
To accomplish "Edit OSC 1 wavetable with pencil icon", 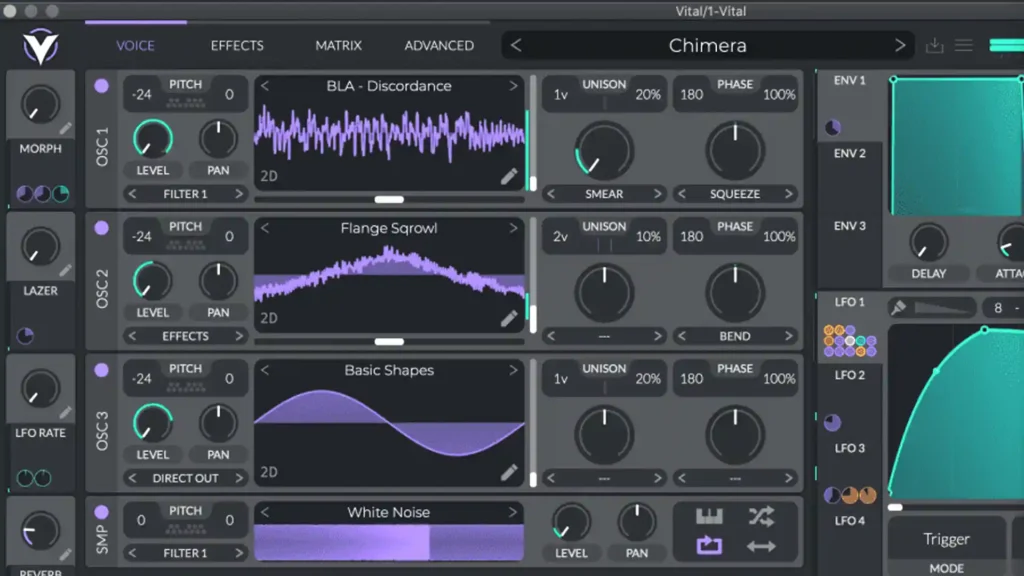I will point(509,176).
